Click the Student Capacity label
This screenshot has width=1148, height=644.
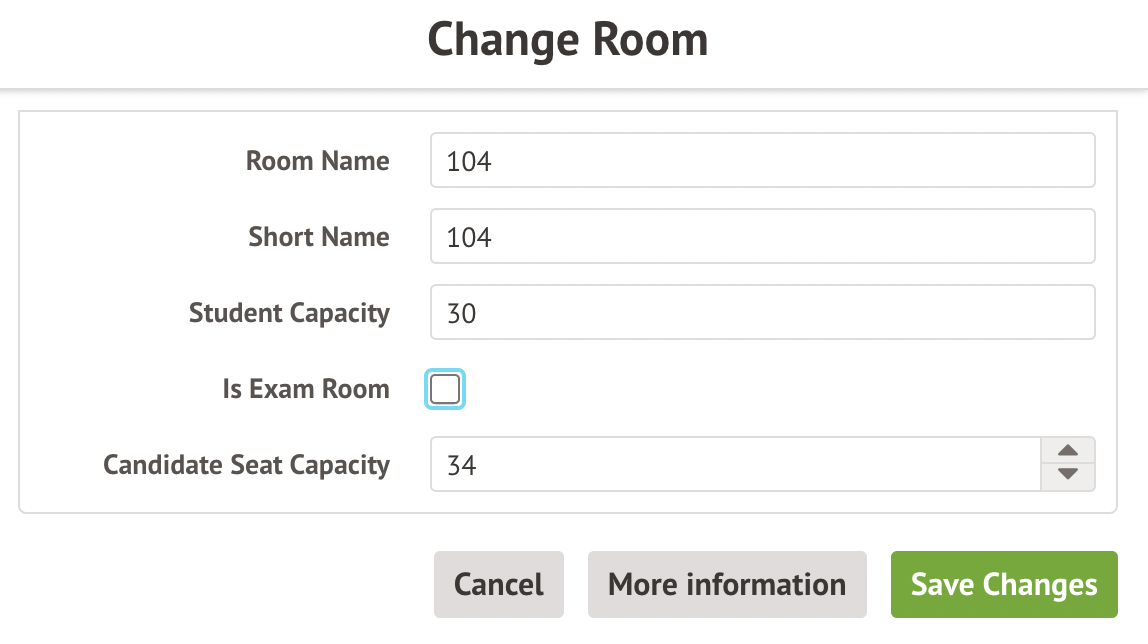(289, 313)
